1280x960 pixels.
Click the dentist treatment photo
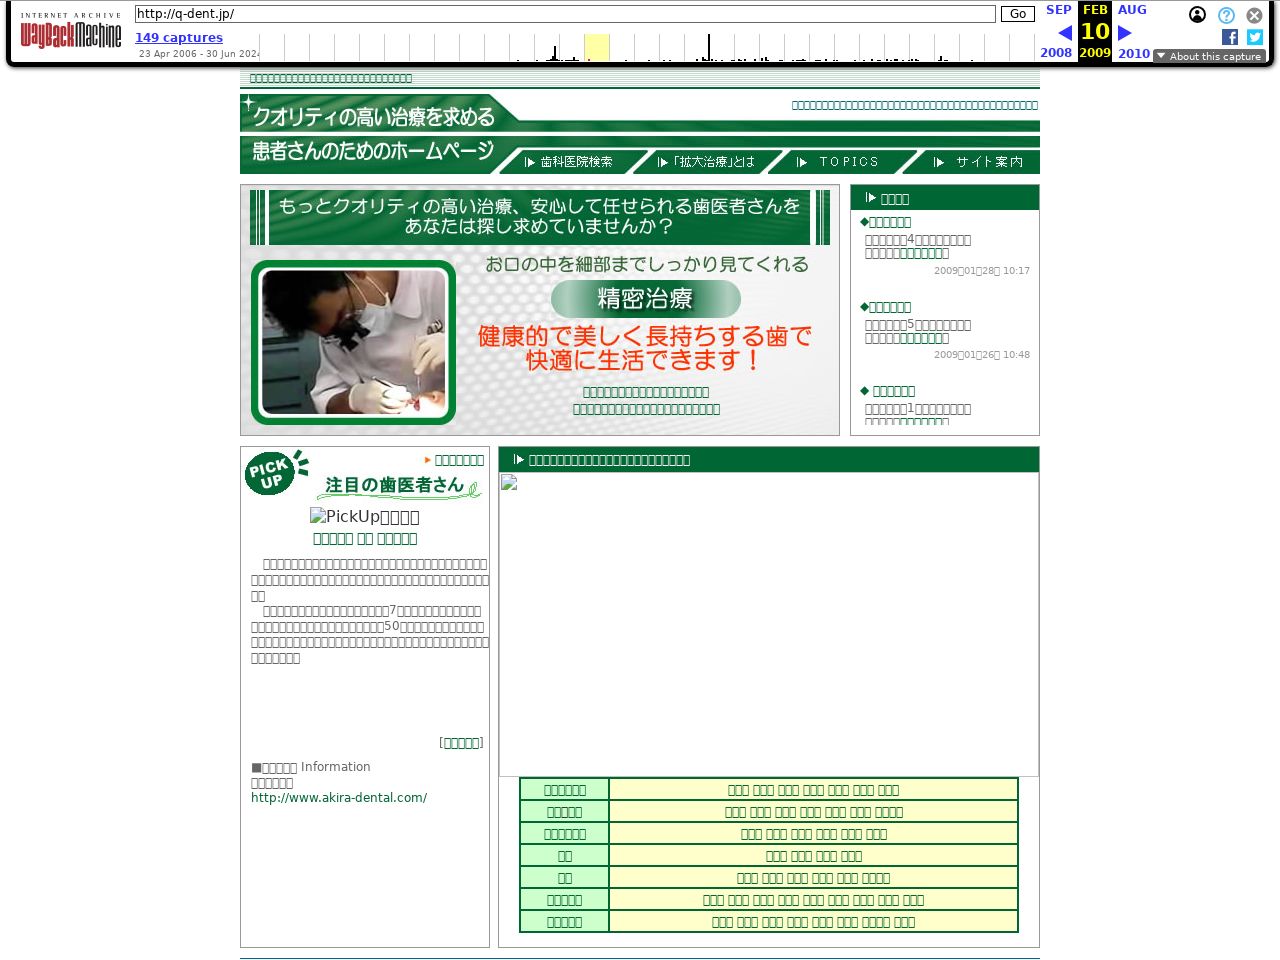coord(353,342)
